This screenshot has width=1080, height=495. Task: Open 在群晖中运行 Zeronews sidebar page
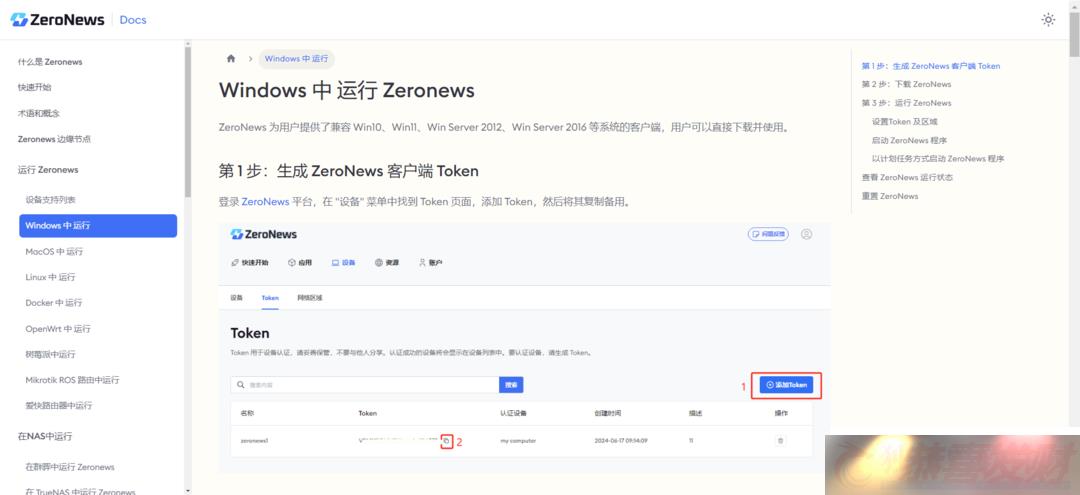pos(70,467)
